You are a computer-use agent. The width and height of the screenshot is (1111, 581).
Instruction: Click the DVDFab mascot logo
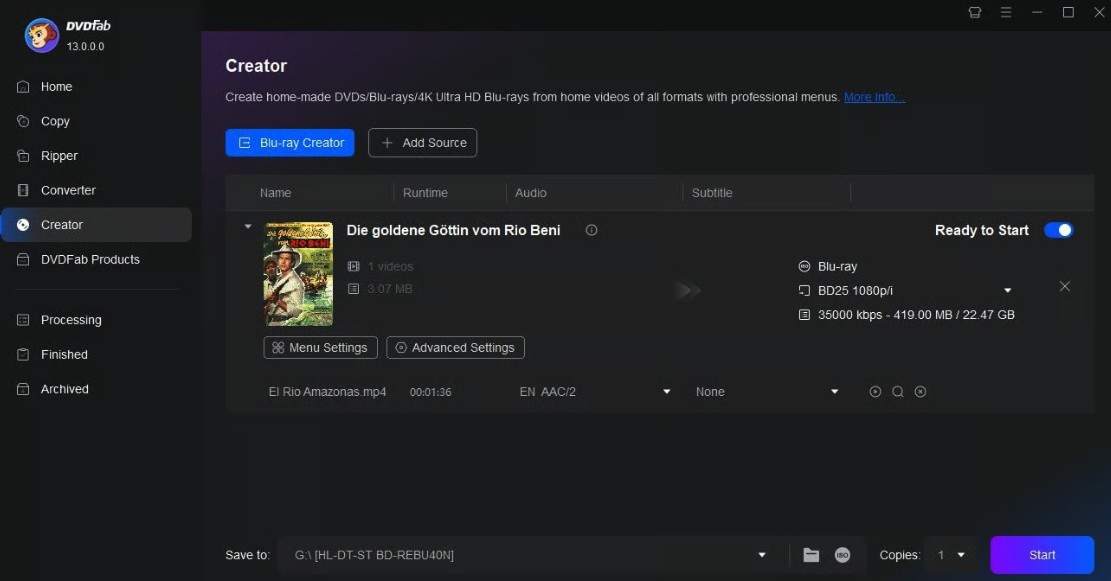[41, 35]
